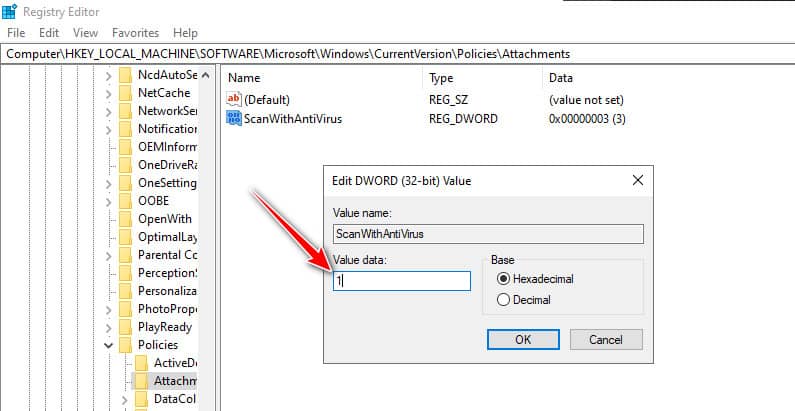Expand the OOBE tree node
The image size is (795, 411).
point(109,202)
